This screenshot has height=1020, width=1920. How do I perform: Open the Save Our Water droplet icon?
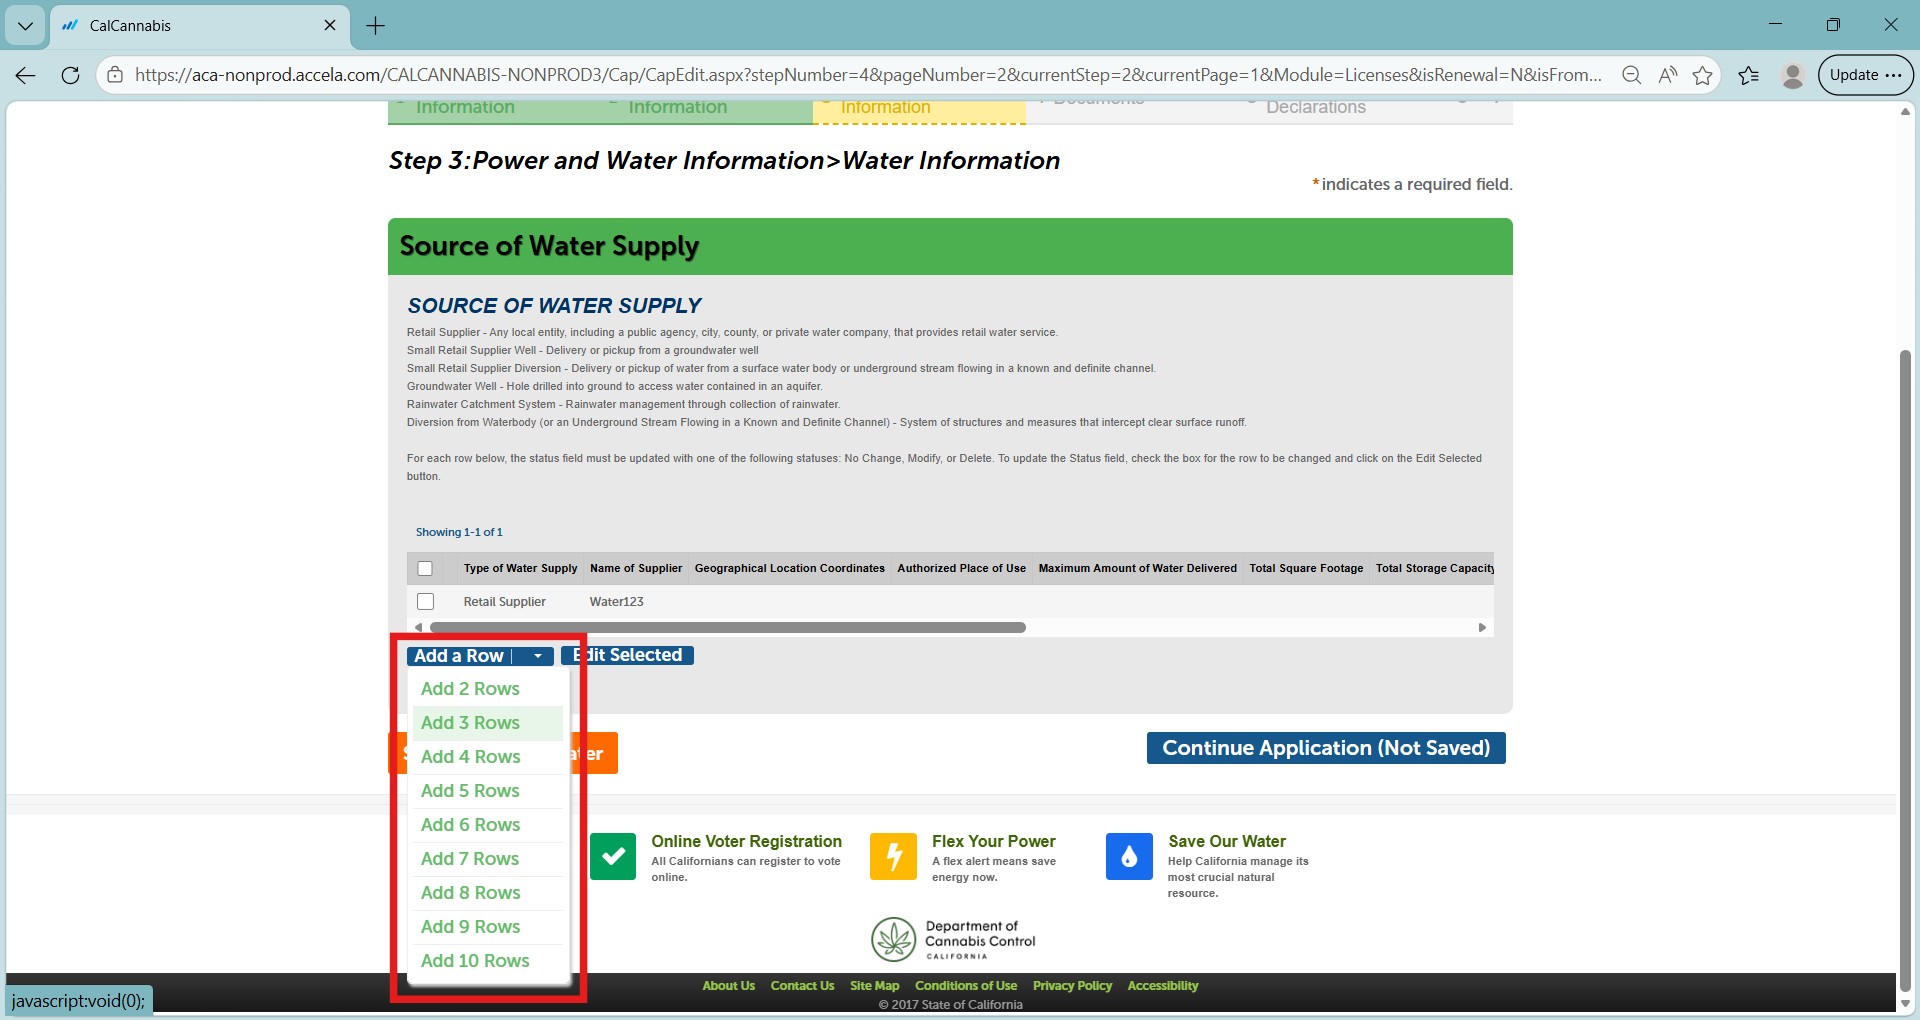(1129, 856)
